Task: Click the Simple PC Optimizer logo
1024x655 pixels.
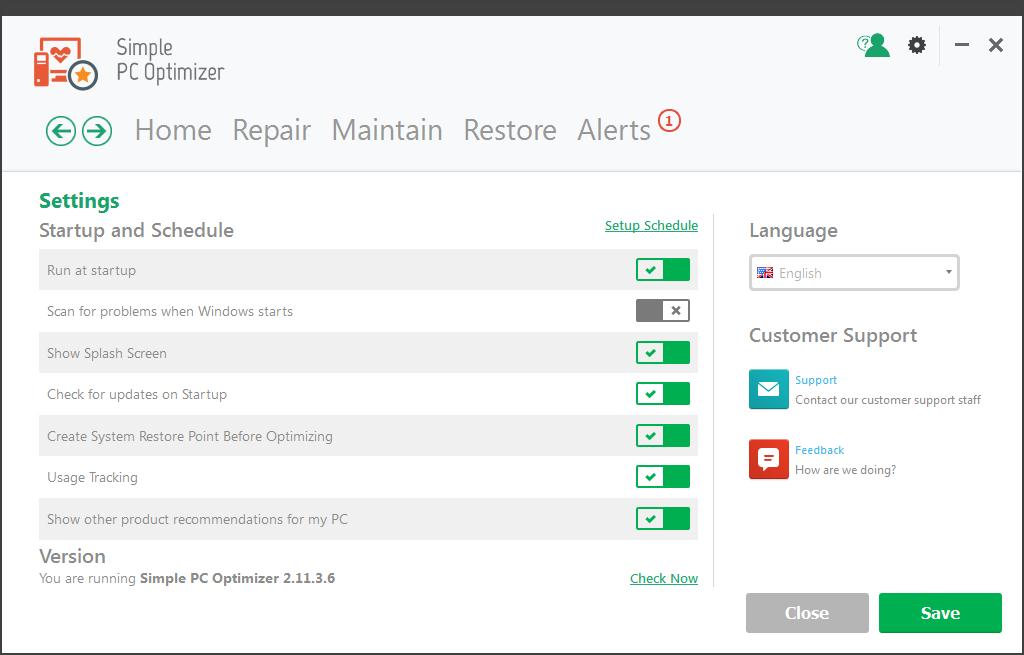Action: click(x=62, y=62)
